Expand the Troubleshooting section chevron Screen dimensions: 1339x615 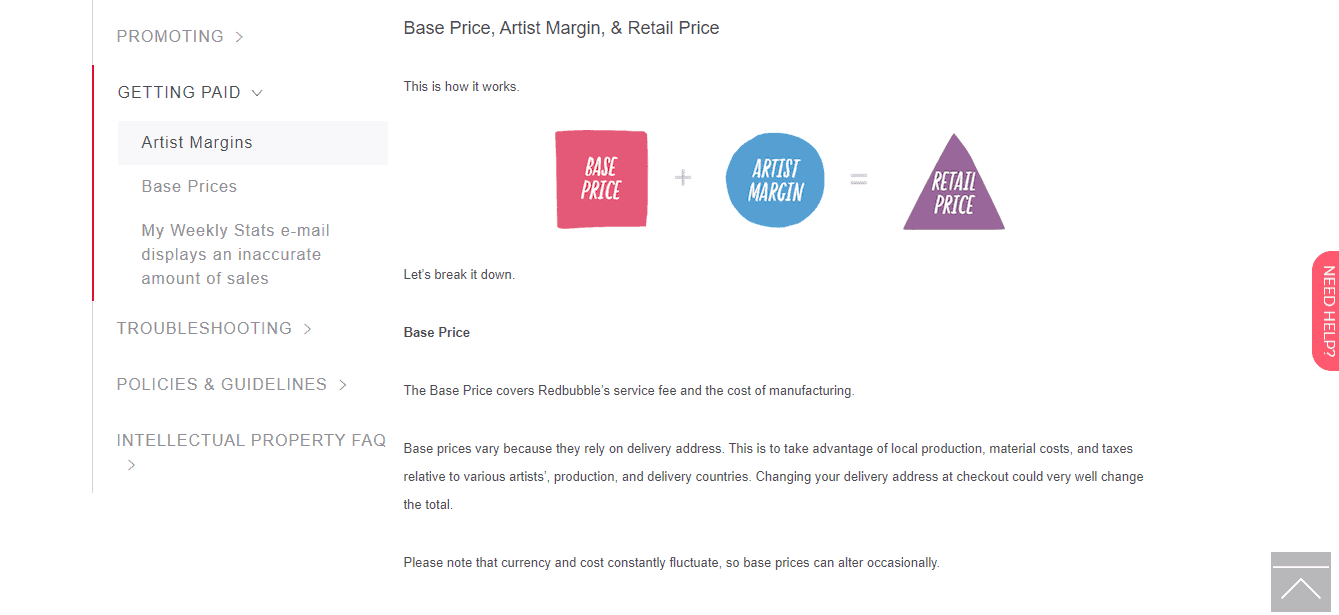coord(307,329)
